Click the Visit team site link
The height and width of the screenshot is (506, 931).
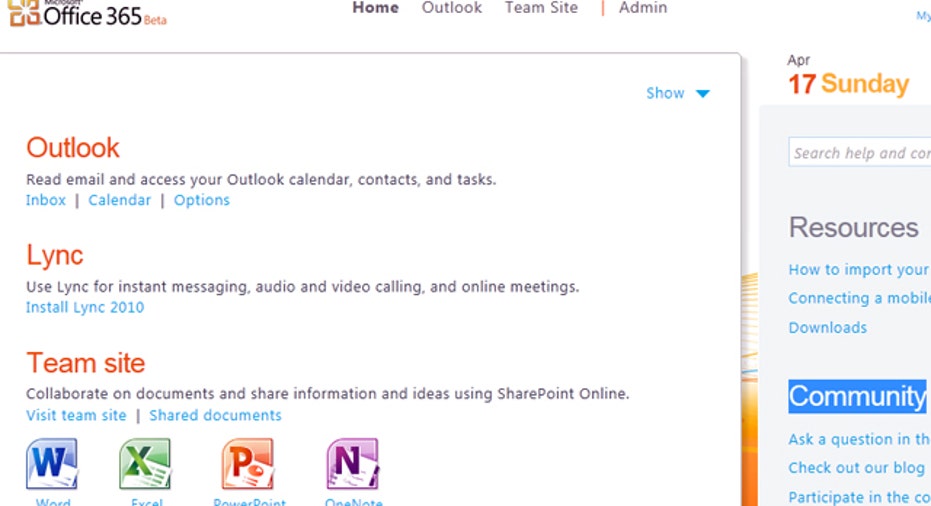click(76, 415)
